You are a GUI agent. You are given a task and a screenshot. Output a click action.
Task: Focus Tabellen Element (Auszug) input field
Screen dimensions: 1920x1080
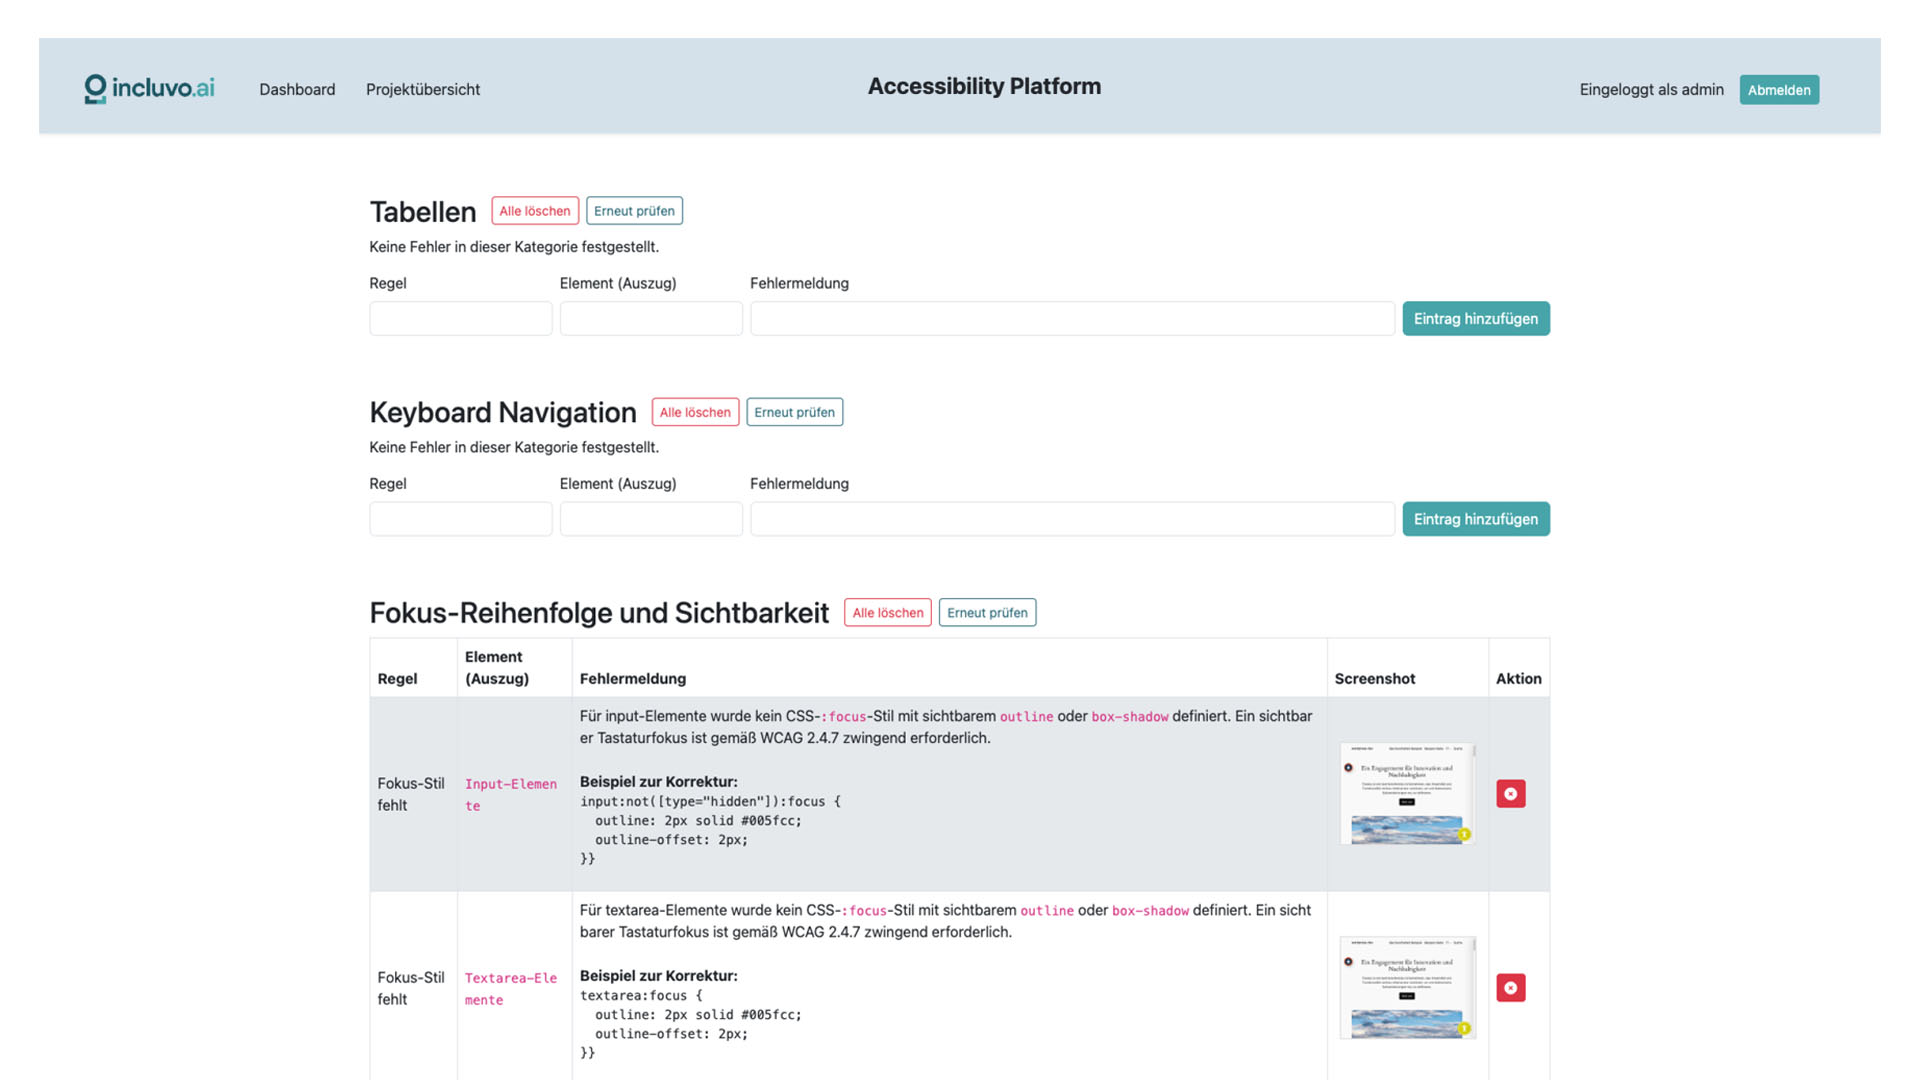coord(651,319)
